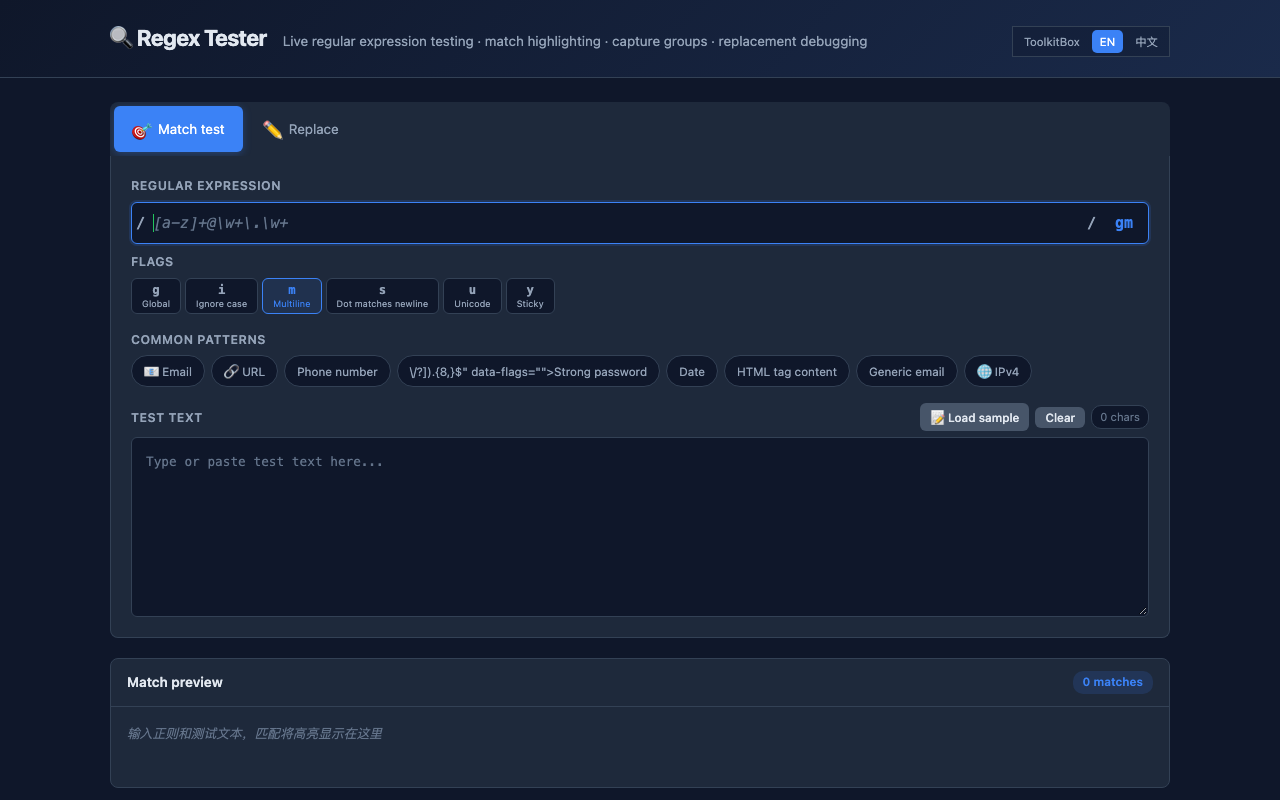The width and height of the screenshot is (1280, 800).
Task: Insert the Email common pattern
Action: [168, 371]
